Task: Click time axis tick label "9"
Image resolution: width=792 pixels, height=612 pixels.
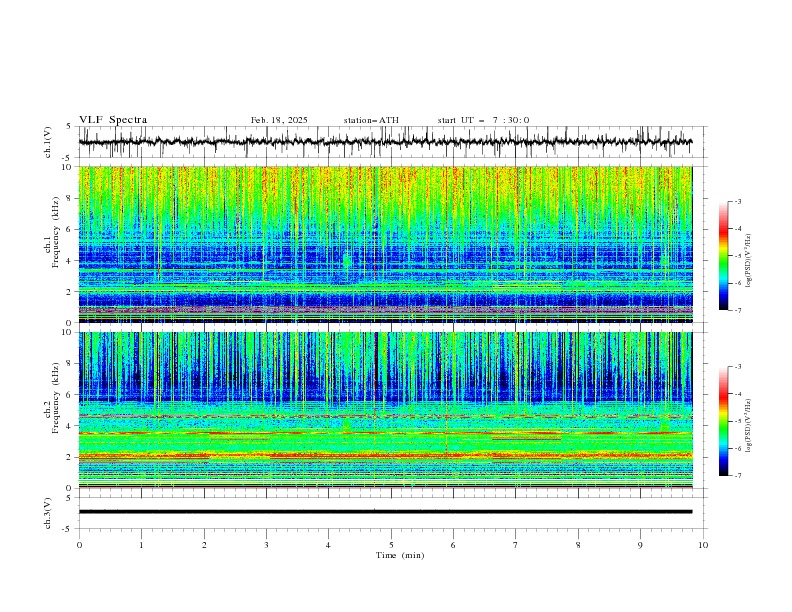Action: pyautogui.click(x=640, y=545)
